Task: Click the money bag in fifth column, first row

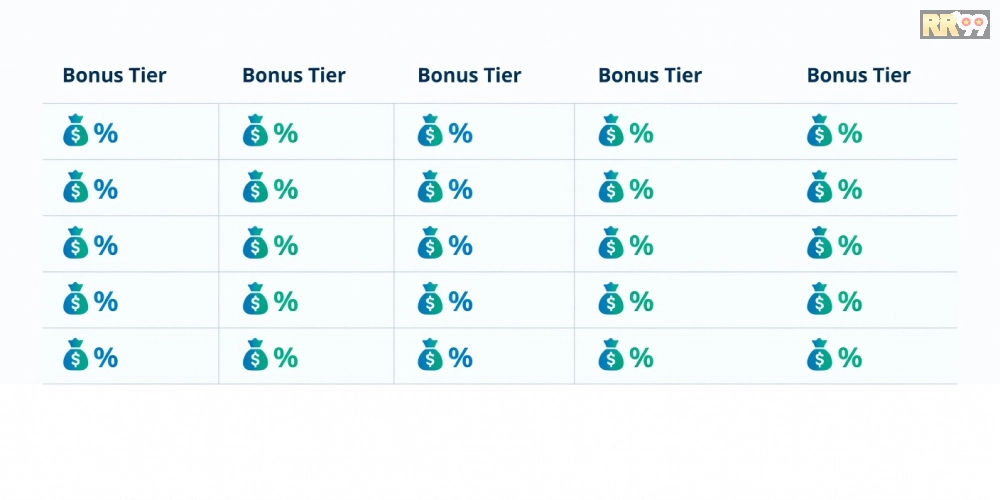Action: (820, 132)
